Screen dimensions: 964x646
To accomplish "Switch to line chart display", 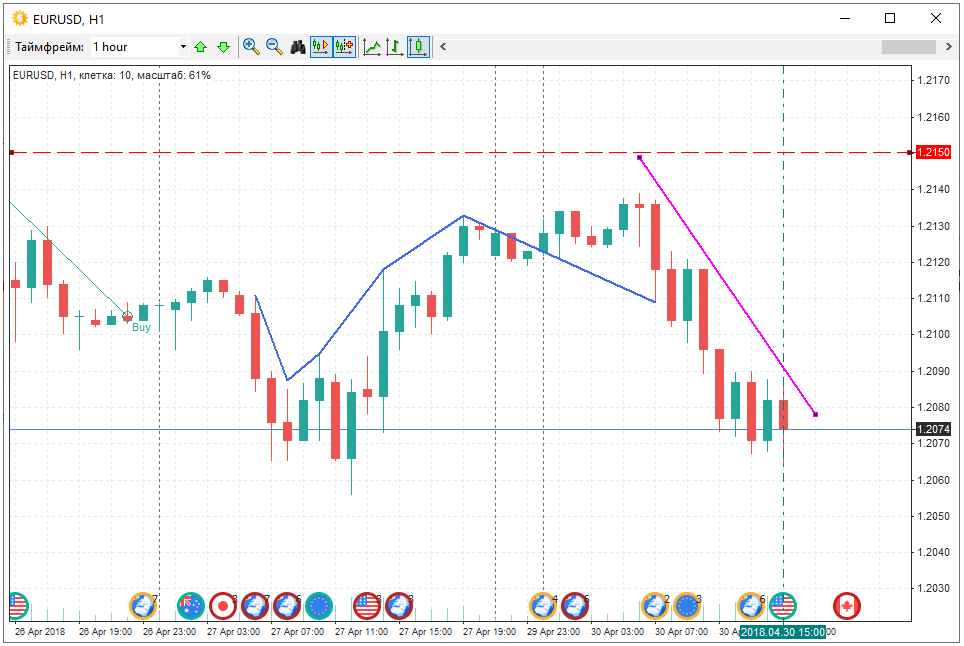I will 372,47.
